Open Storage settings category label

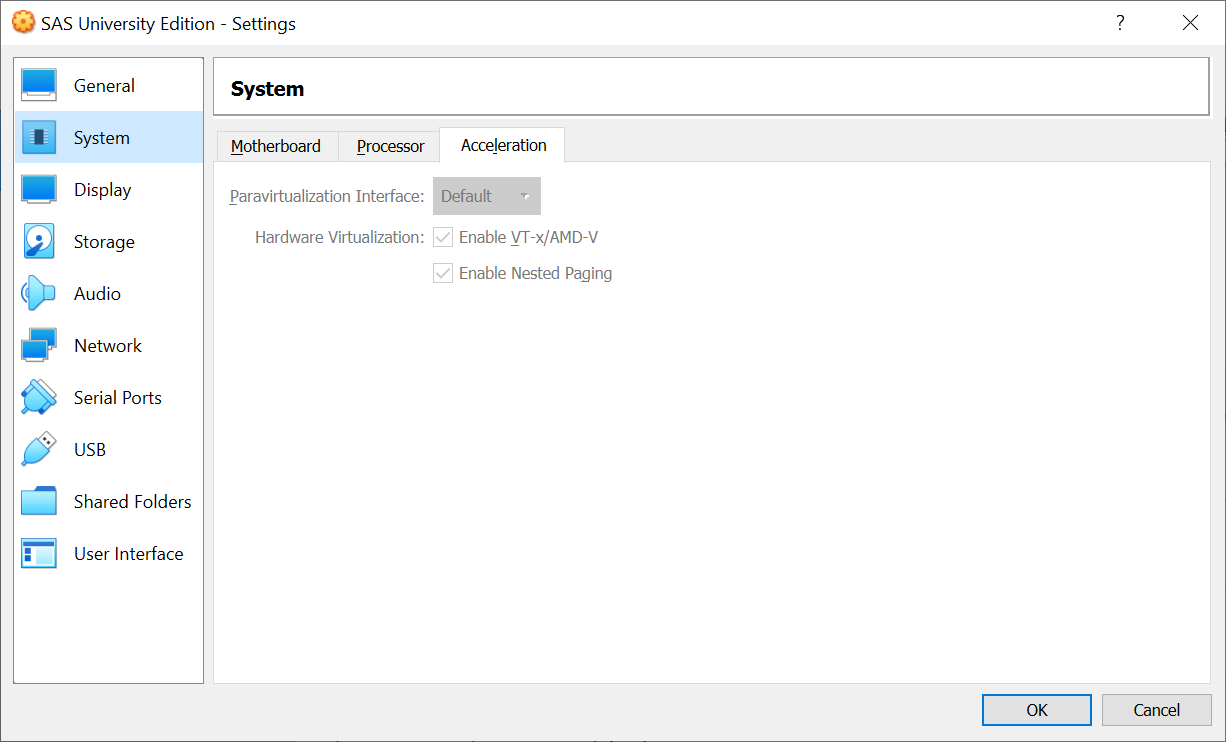104,242
